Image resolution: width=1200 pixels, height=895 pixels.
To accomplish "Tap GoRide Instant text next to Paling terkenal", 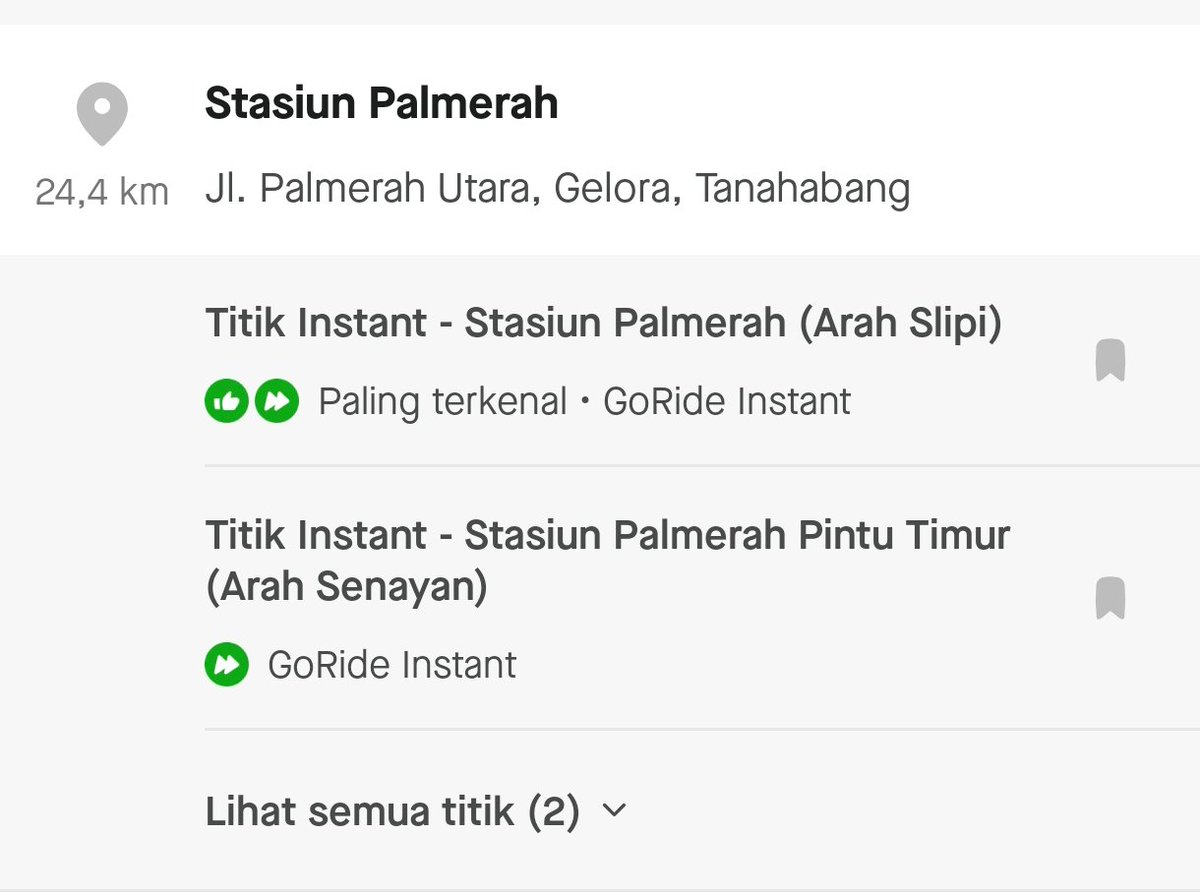I will [727, 402].
